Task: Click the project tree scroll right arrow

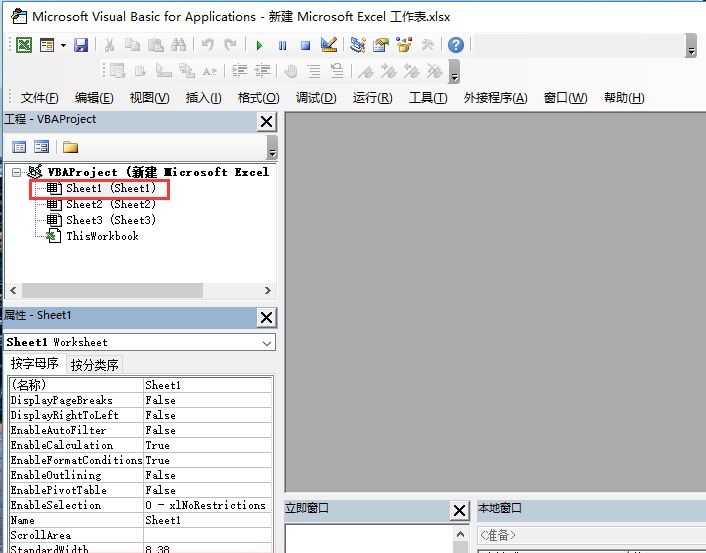Action: click(x=268, y=290)
